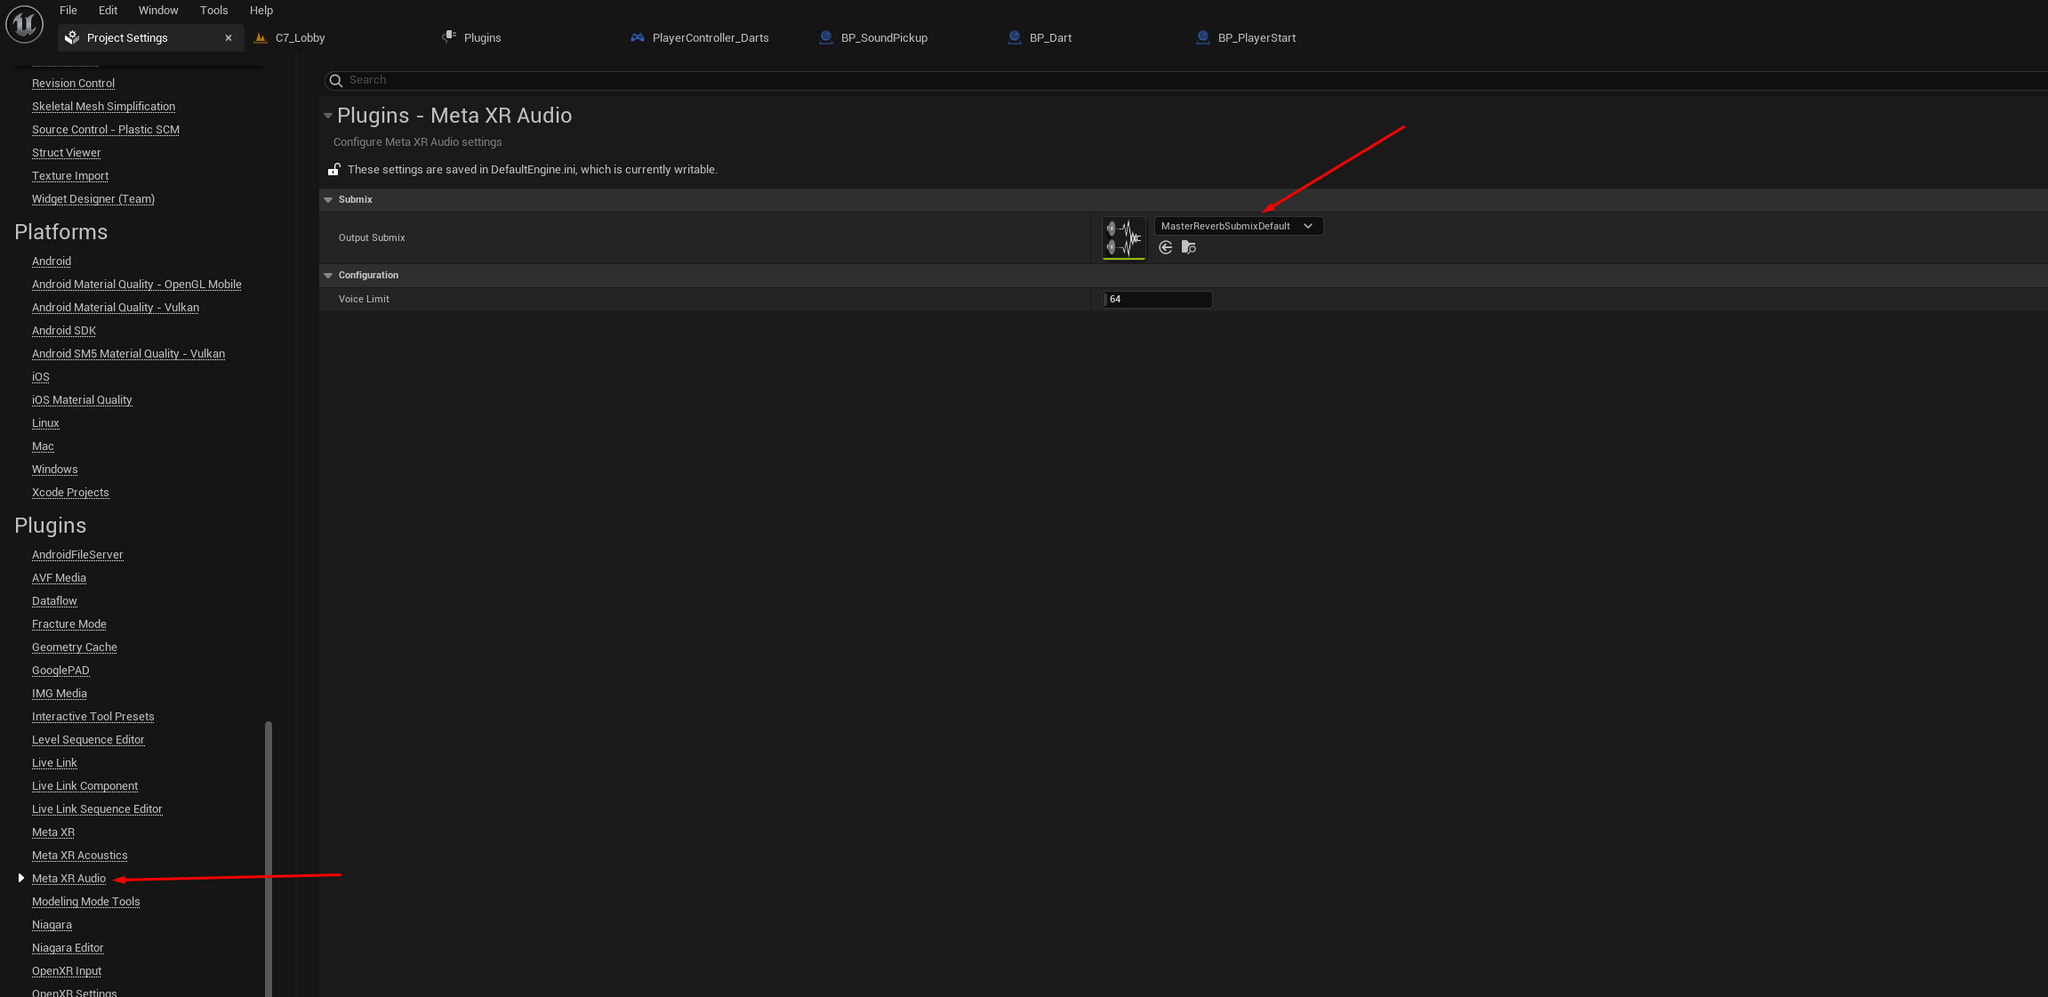
Task: Browse to submix asset in Content Browser
Action: [x=1189, y=248]
